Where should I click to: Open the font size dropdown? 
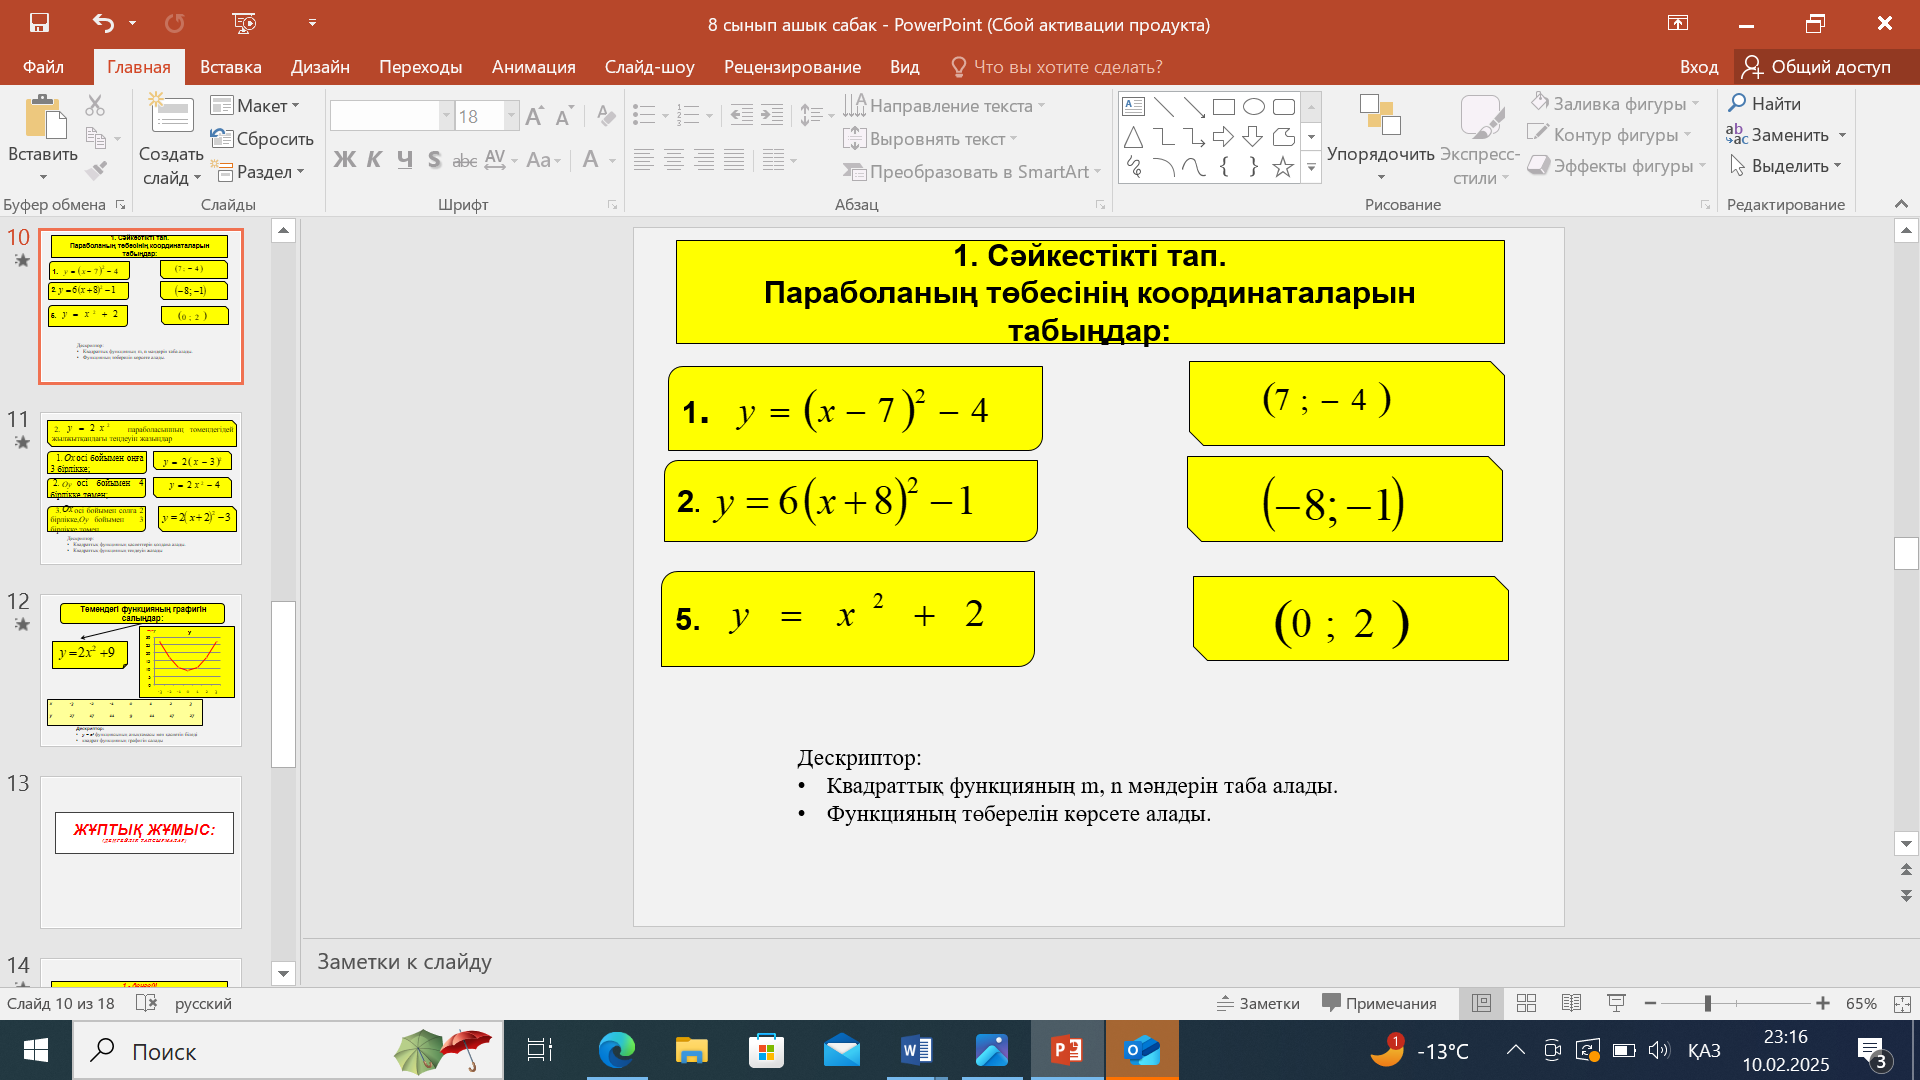(511, 116)
